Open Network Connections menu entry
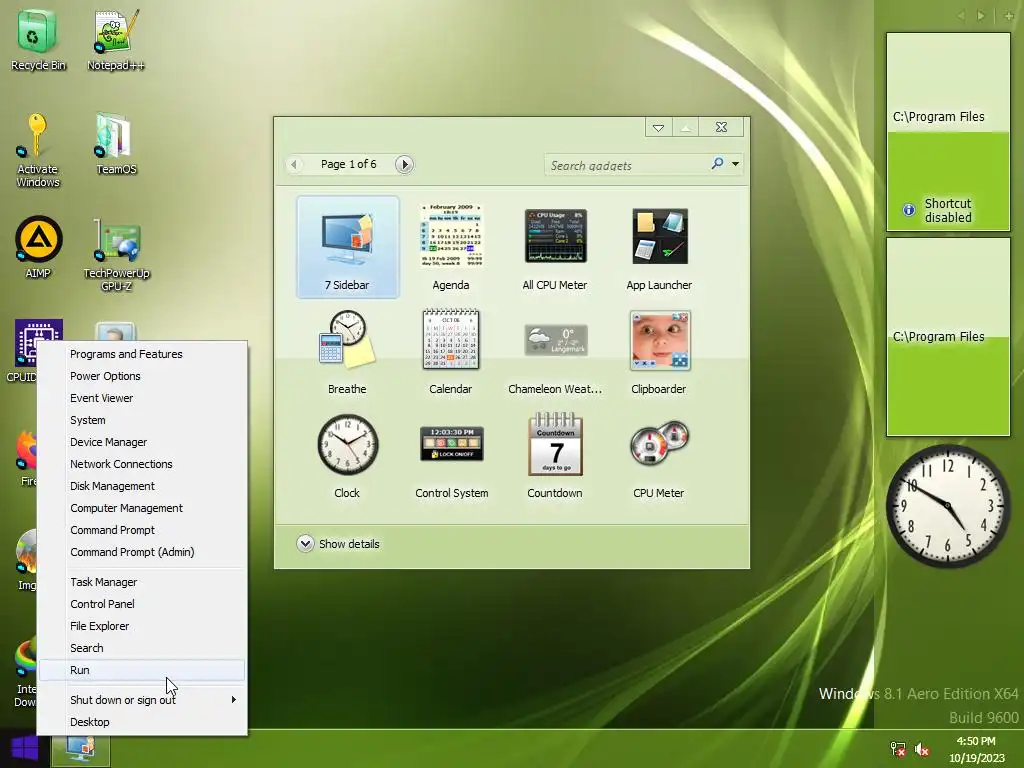 pyautogui.click(x=142, y=464)
